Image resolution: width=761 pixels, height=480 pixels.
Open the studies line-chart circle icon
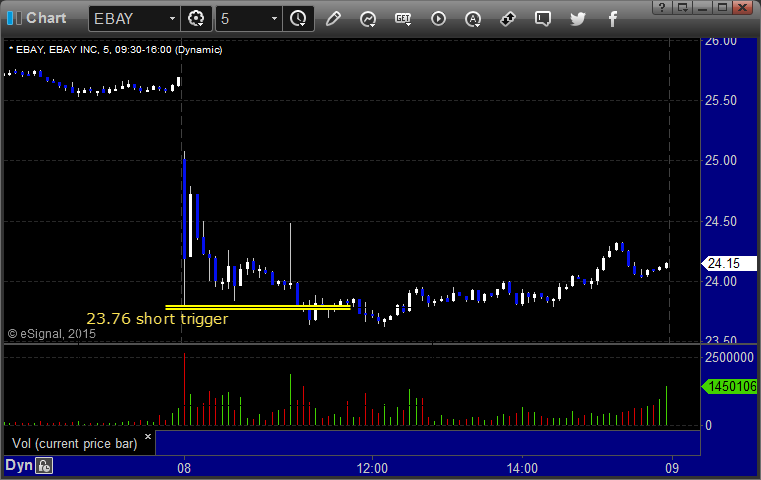pyautogui.click(x=368, y=19)
